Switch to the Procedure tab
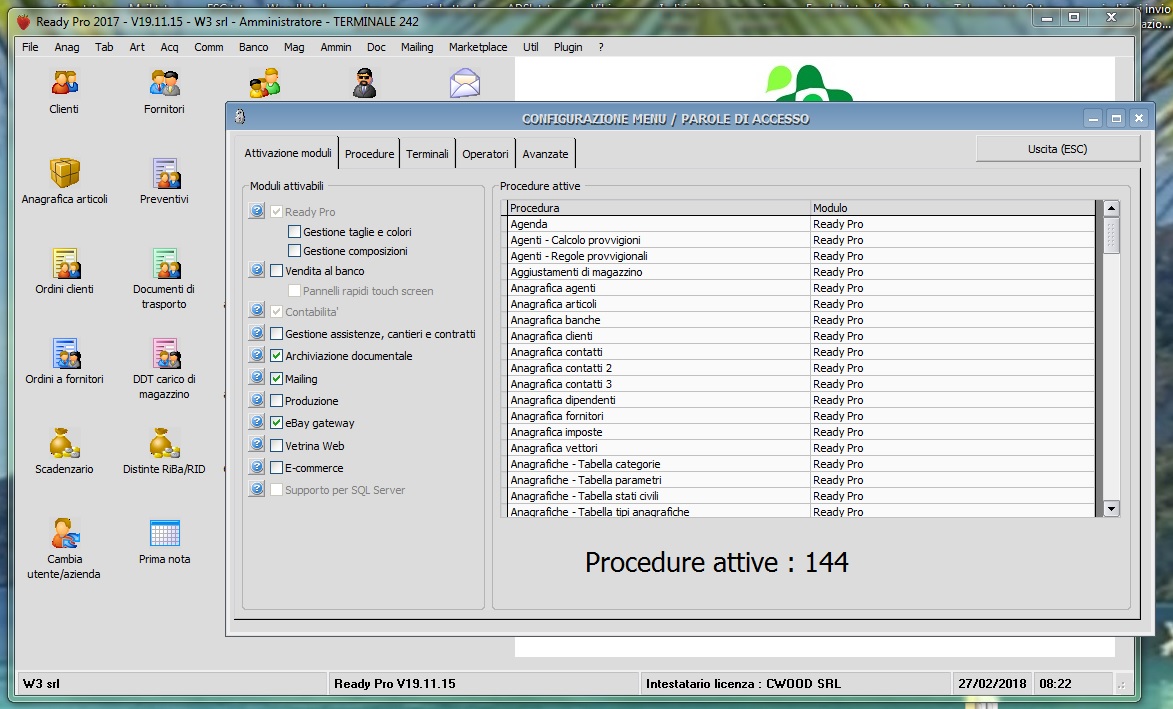Viewport: 1173px width, 709px height. (369, 153)
